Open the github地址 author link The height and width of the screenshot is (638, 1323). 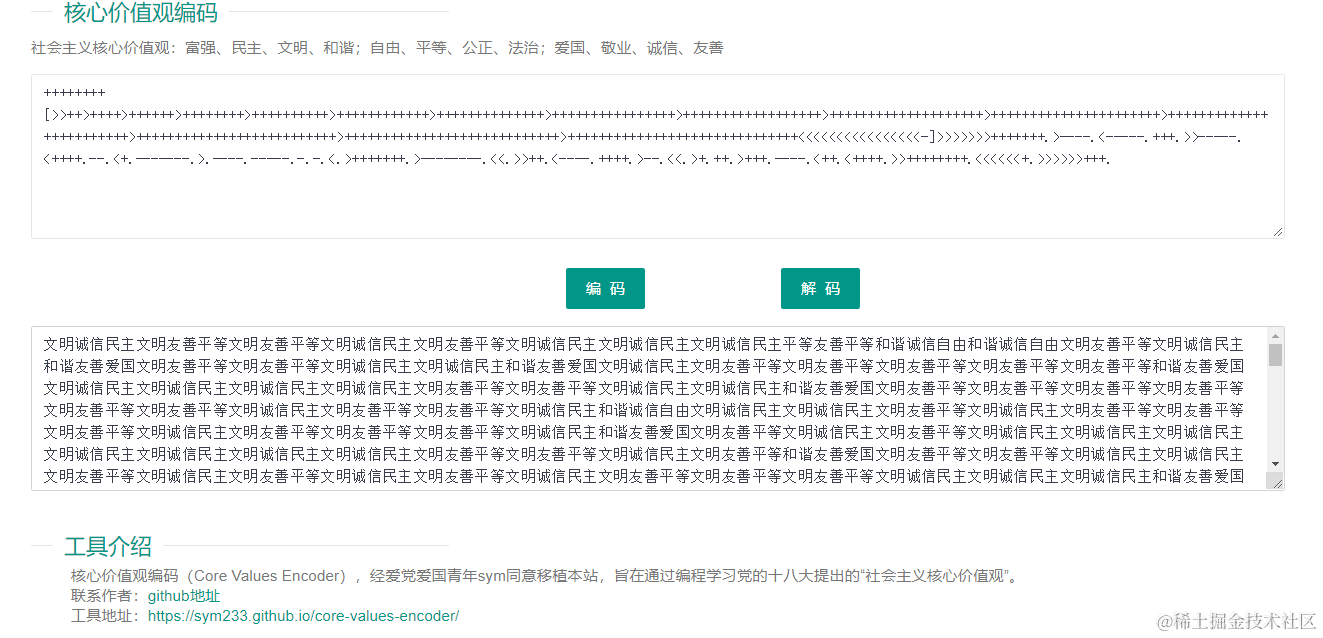(x=184, y=595)
